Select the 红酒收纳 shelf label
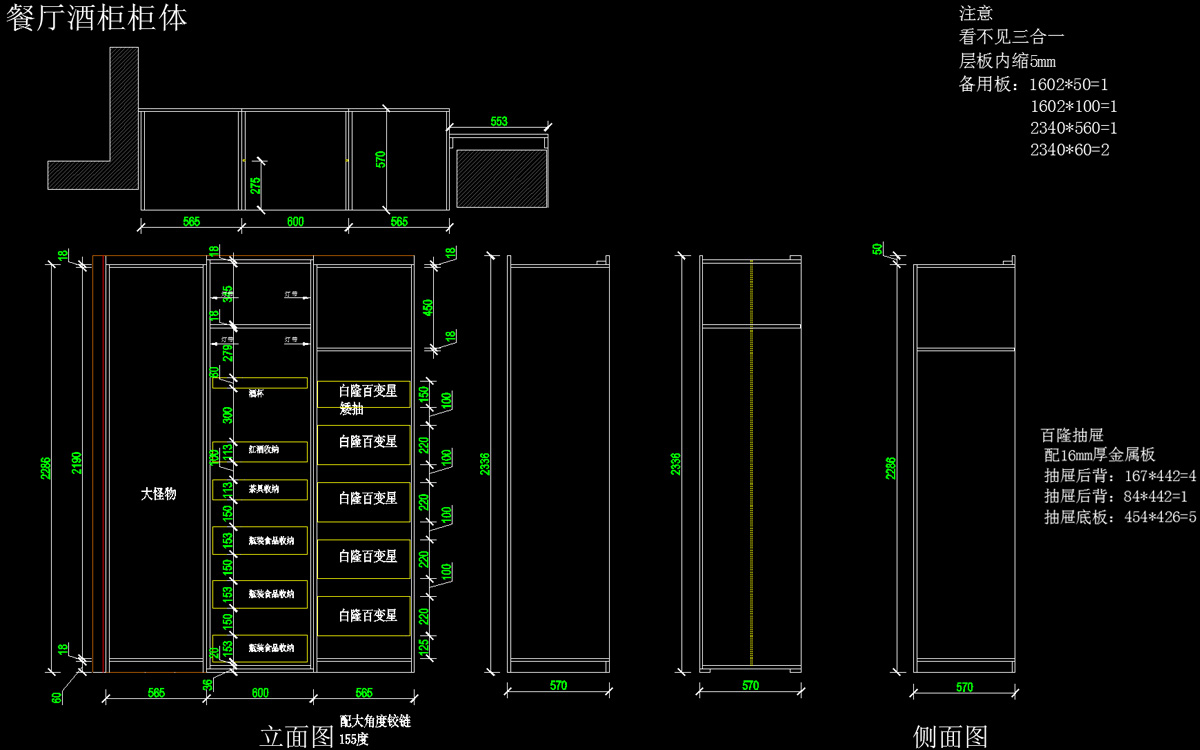Image resolution: width=1200 pixels, height=750 pixels. tap(263, 451)
